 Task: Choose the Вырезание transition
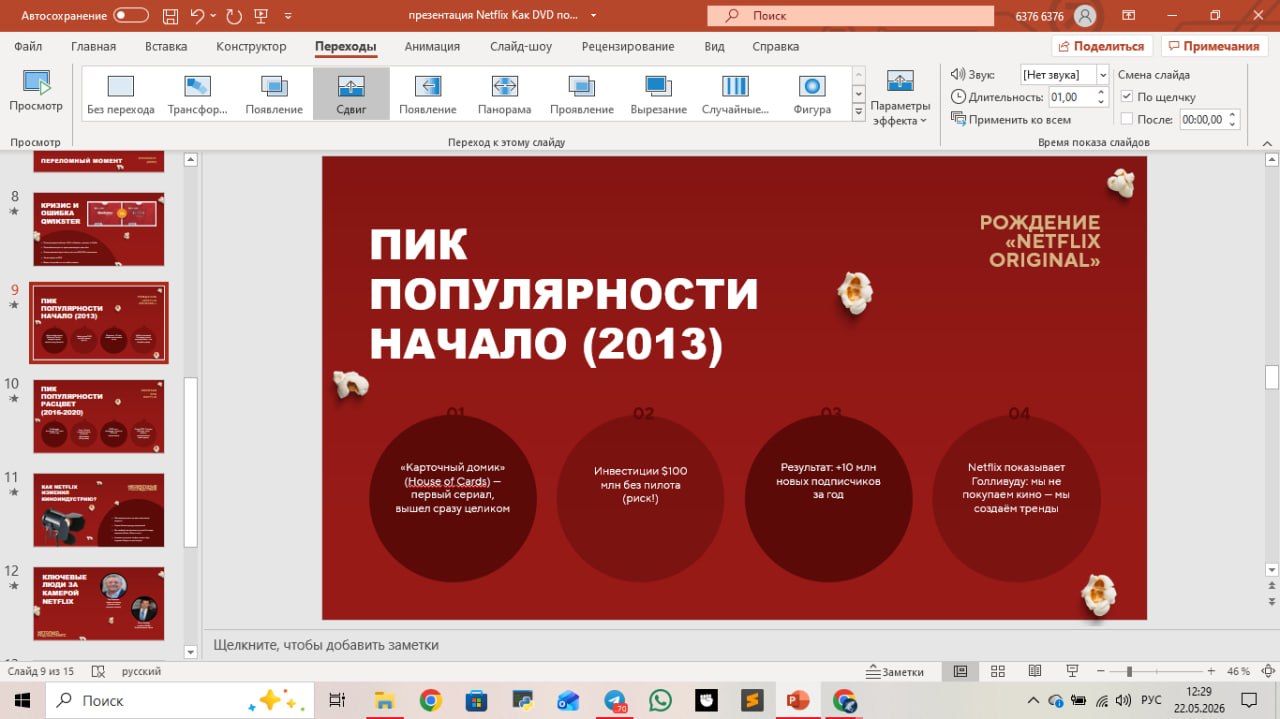coord(658,95)
